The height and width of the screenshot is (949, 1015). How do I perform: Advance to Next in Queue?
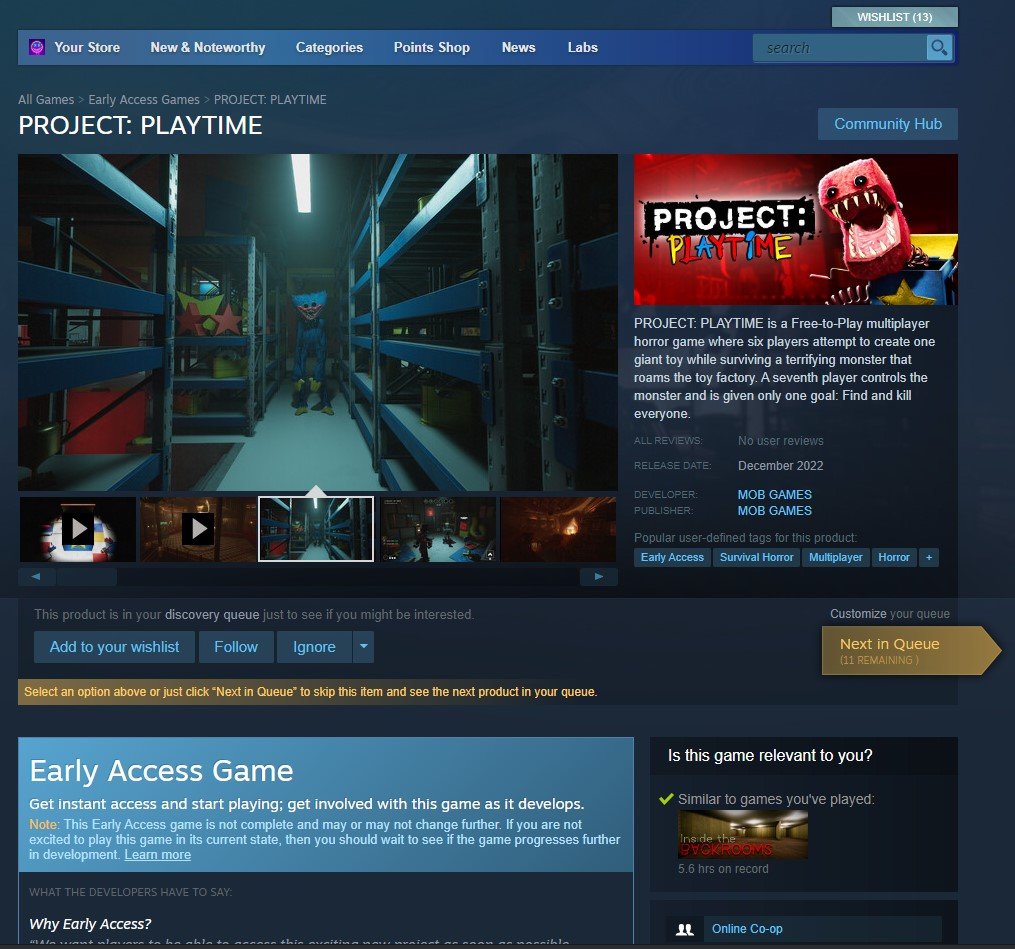point(911,651)
